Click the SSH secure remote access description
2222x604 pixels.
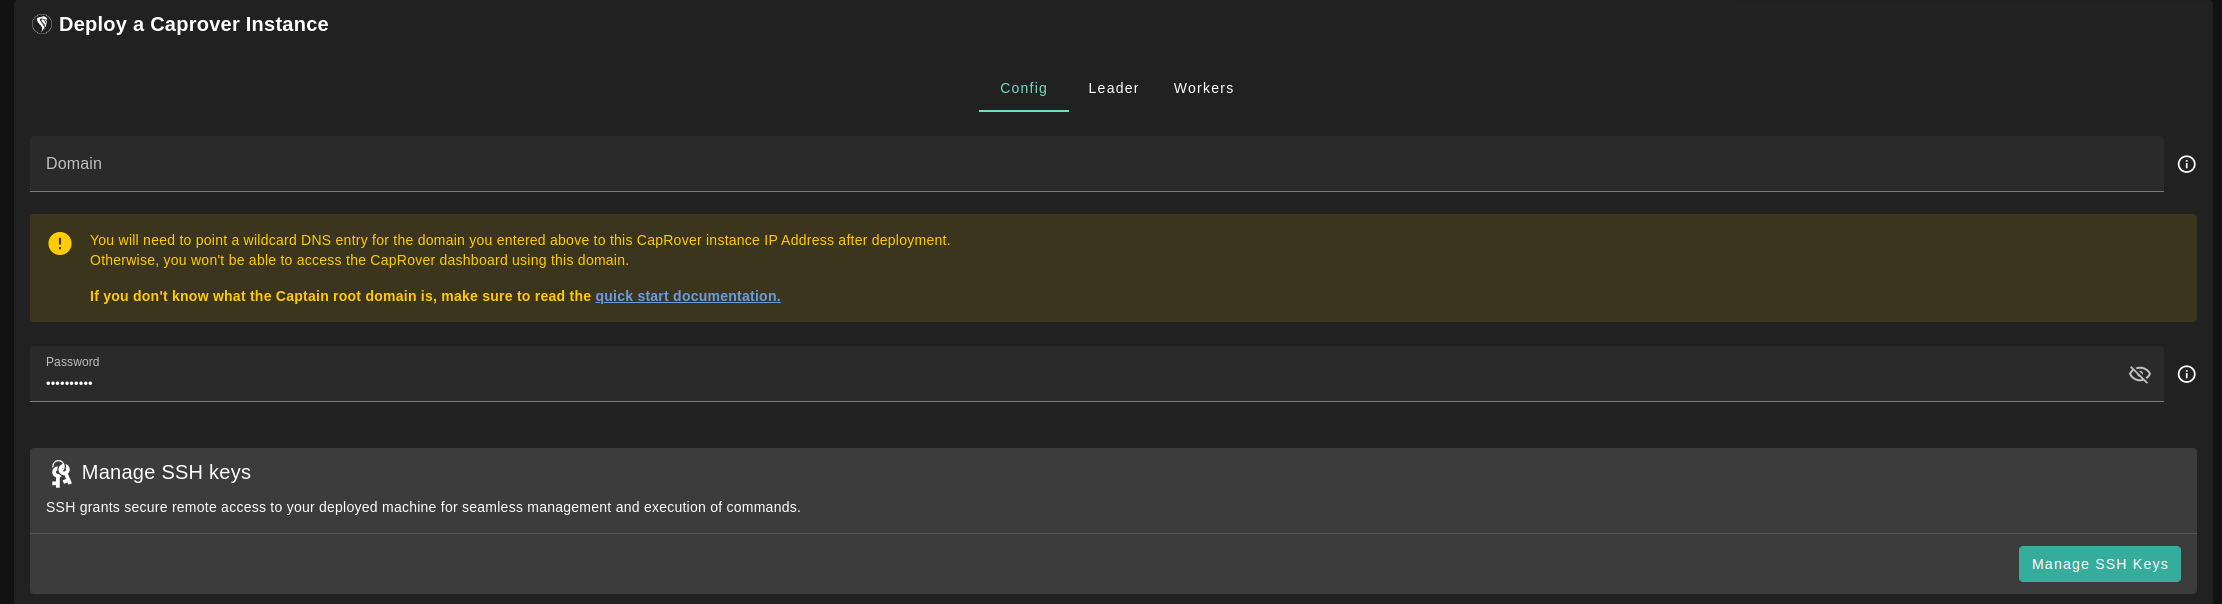click(423, 507)
